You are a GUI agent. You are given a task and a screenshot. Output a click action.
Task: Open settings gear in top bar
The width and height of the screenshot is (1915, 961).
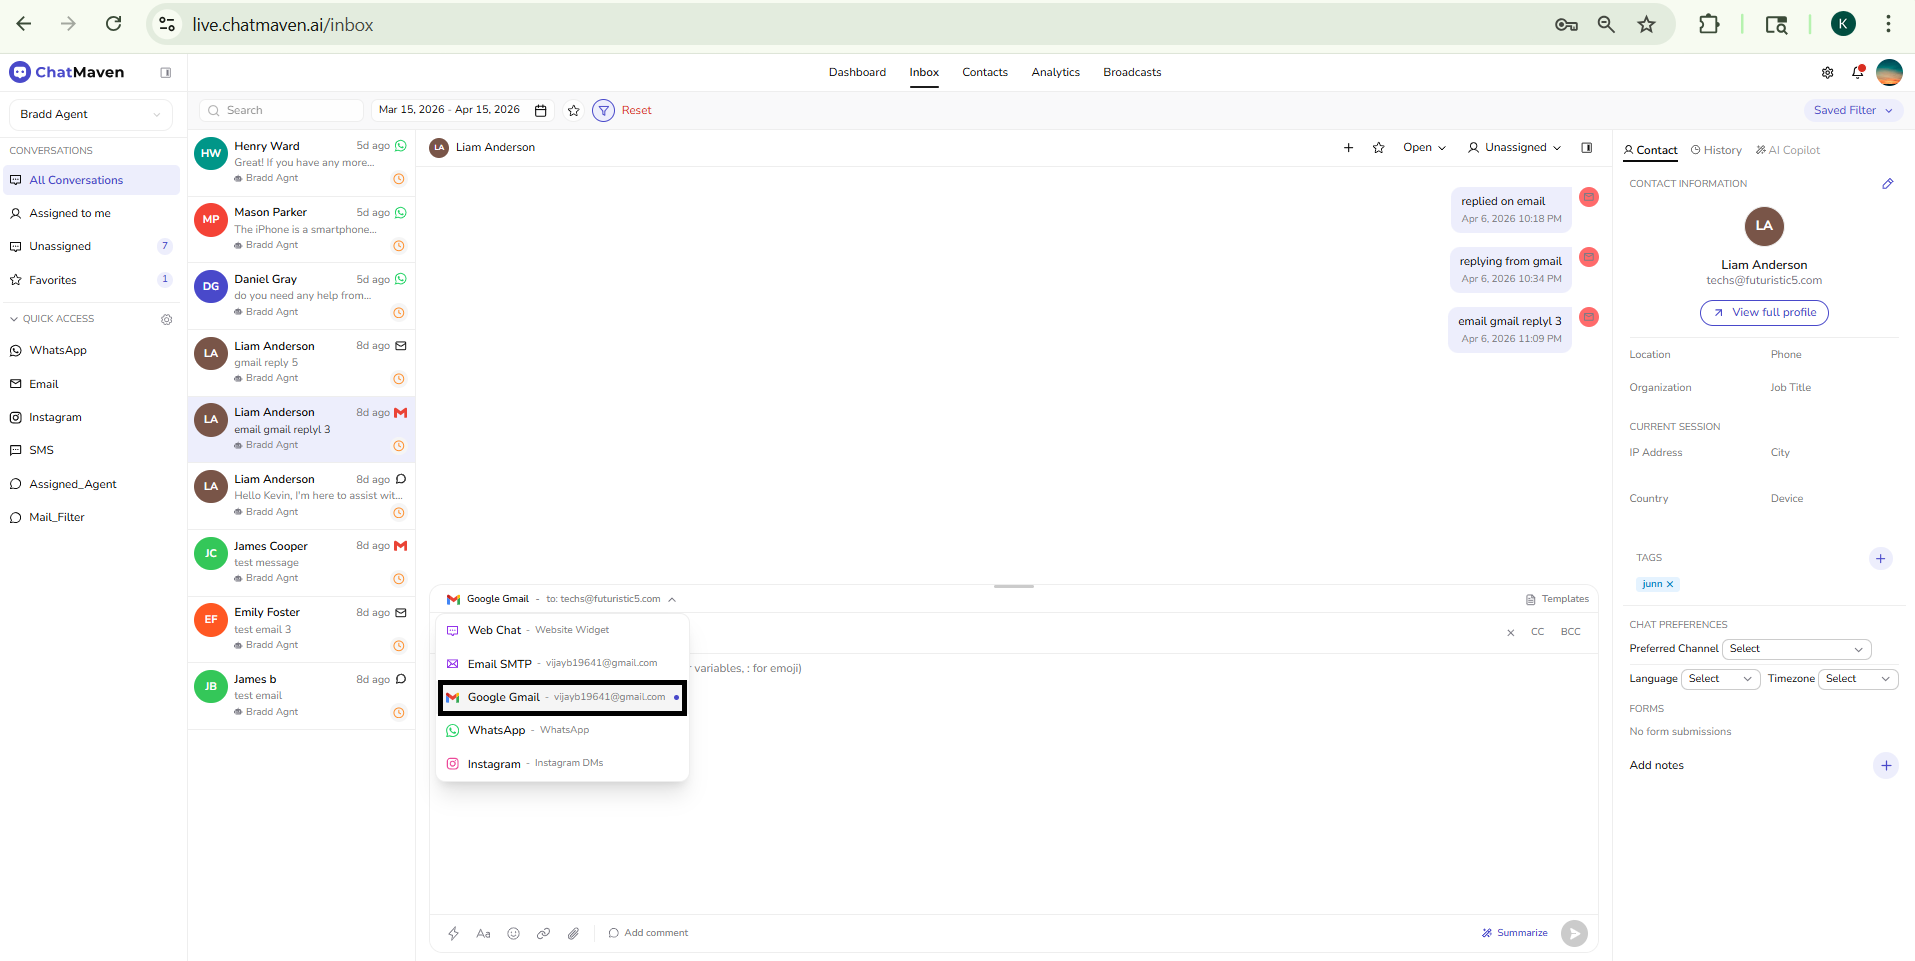click(1827, 72)
